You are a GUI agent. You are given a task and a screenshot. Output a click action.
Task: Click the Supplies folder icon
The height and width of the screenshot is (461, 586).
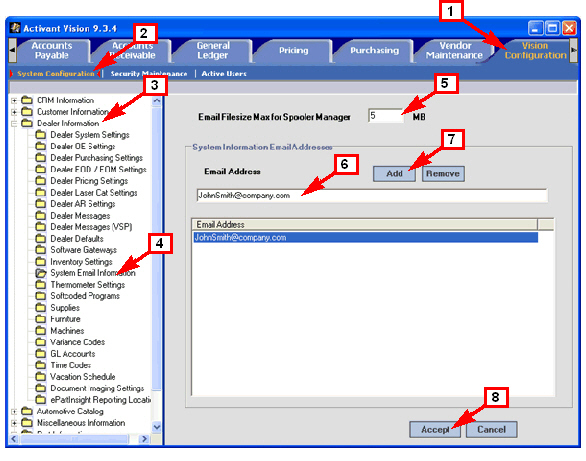(41, 307)
